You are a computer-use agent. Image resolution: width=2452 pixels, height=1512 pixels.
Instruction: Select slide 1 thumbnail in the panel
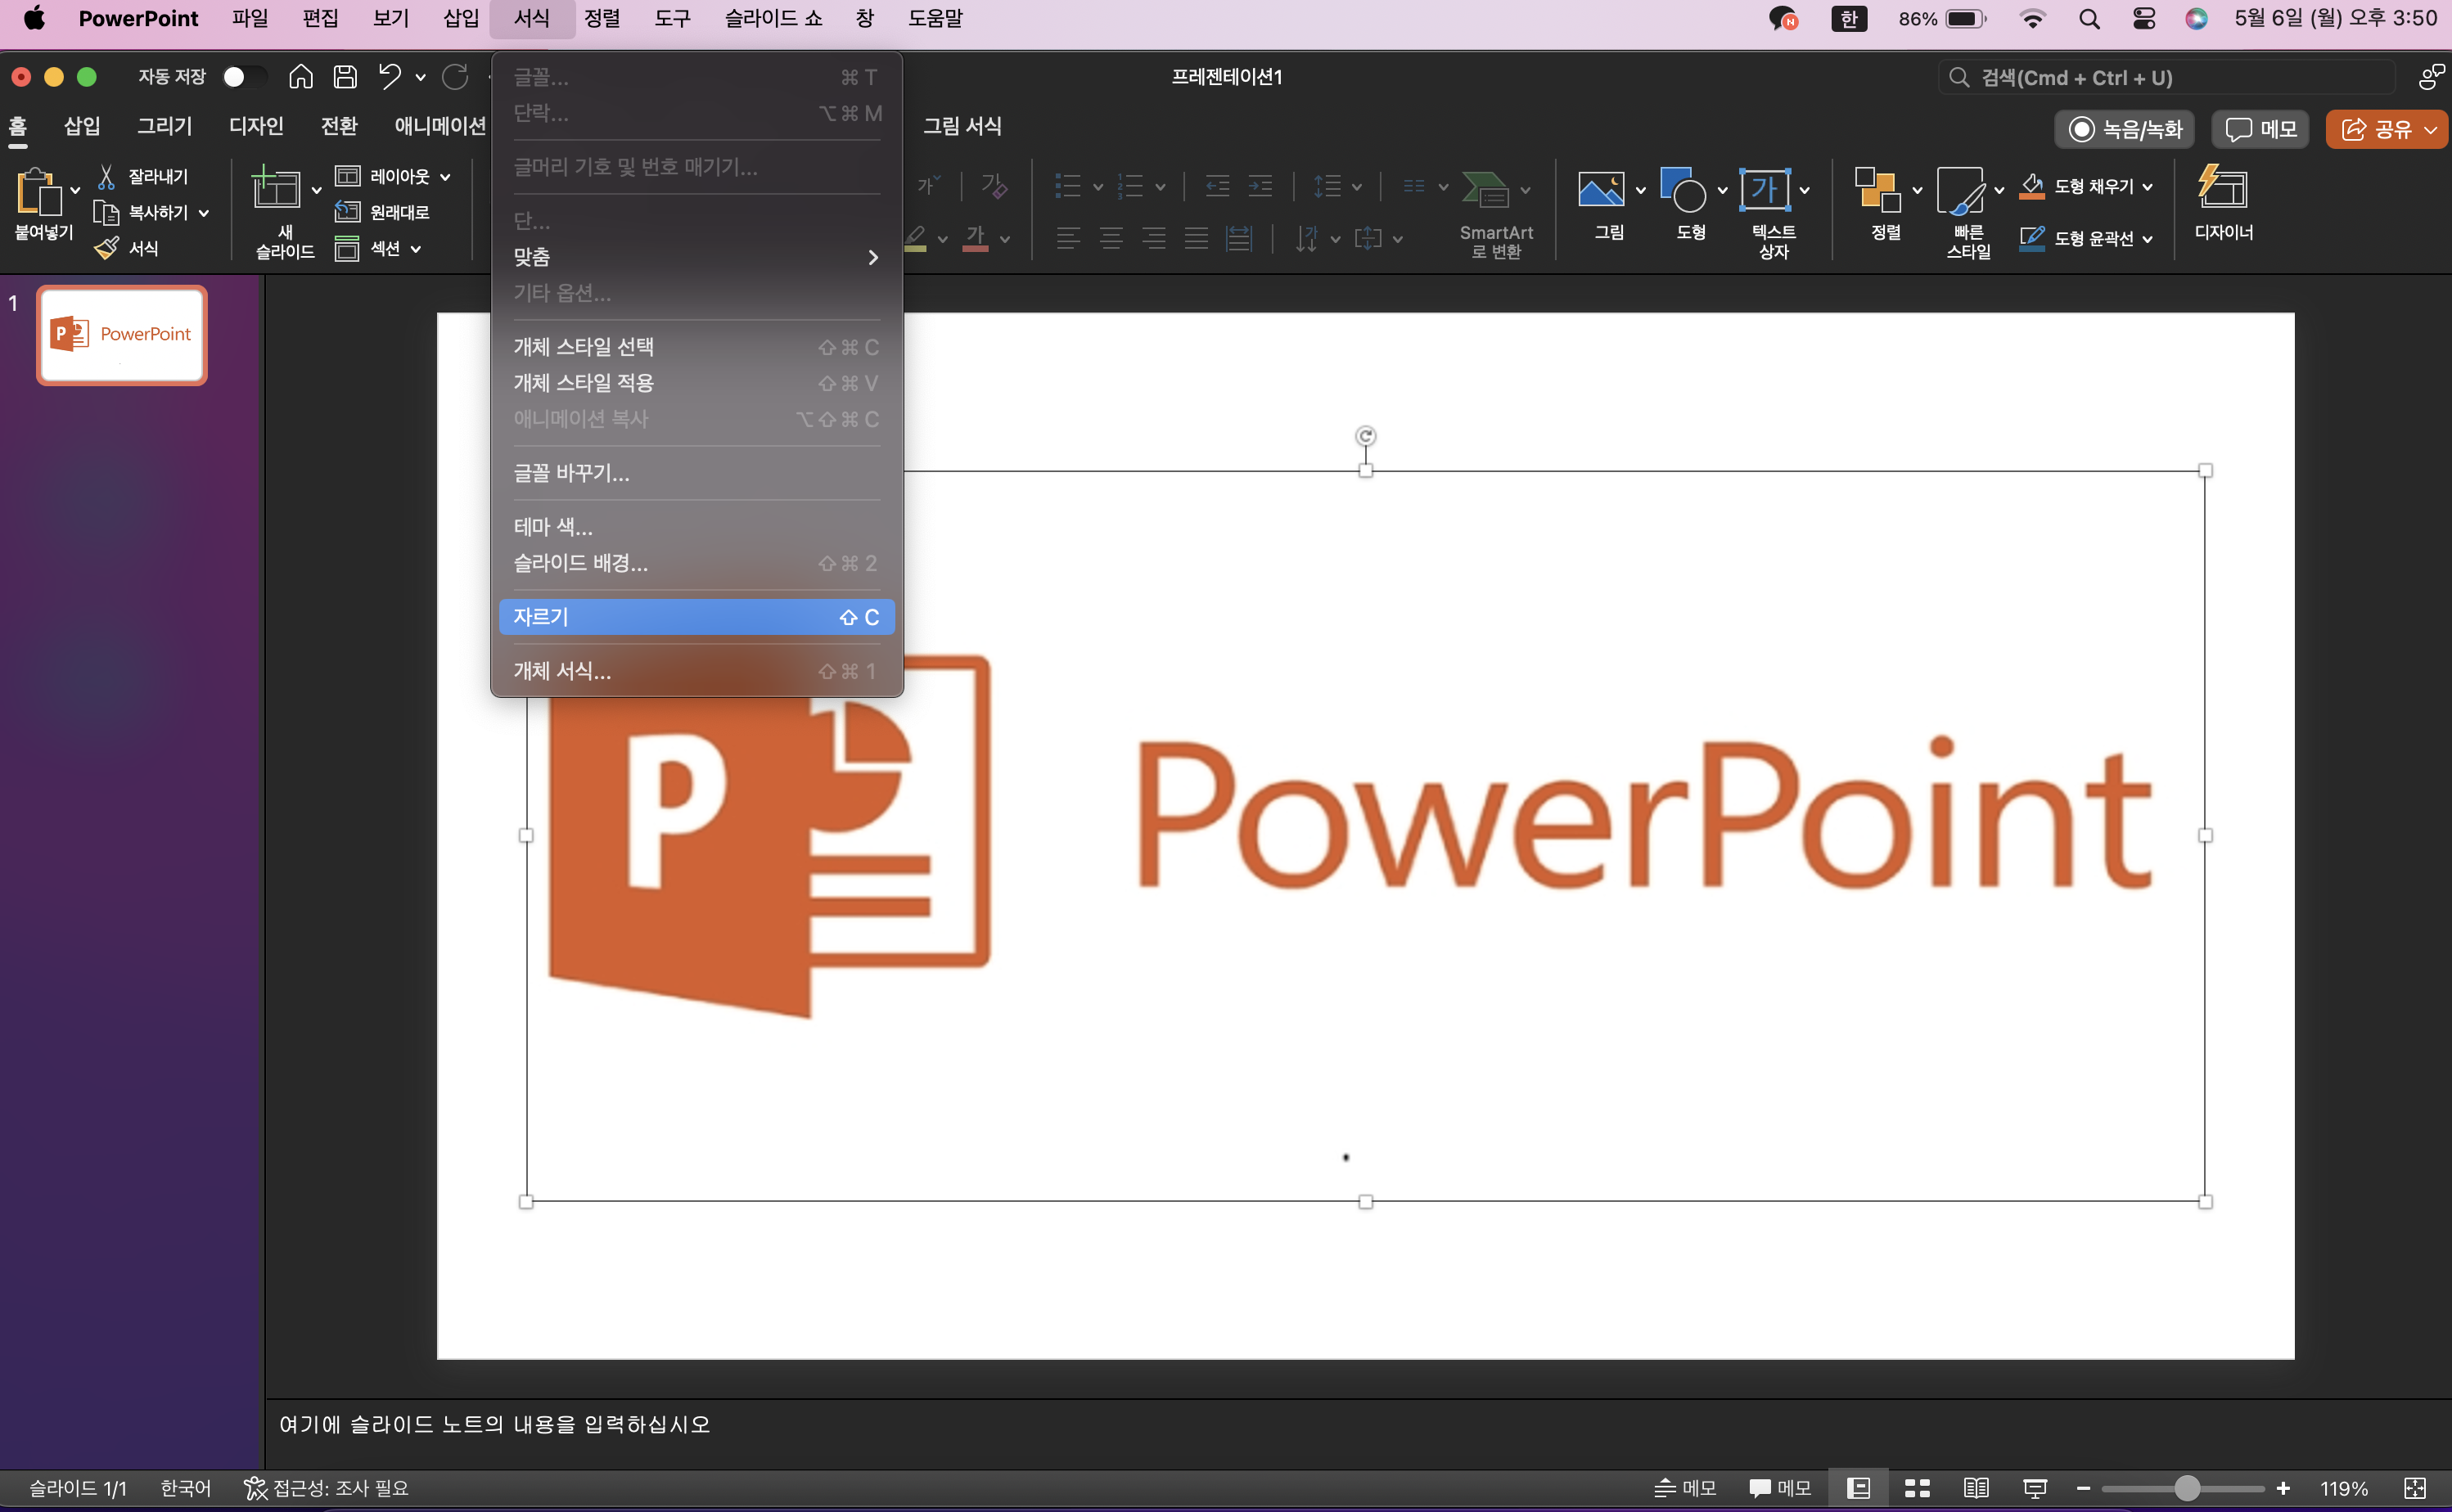122,334
